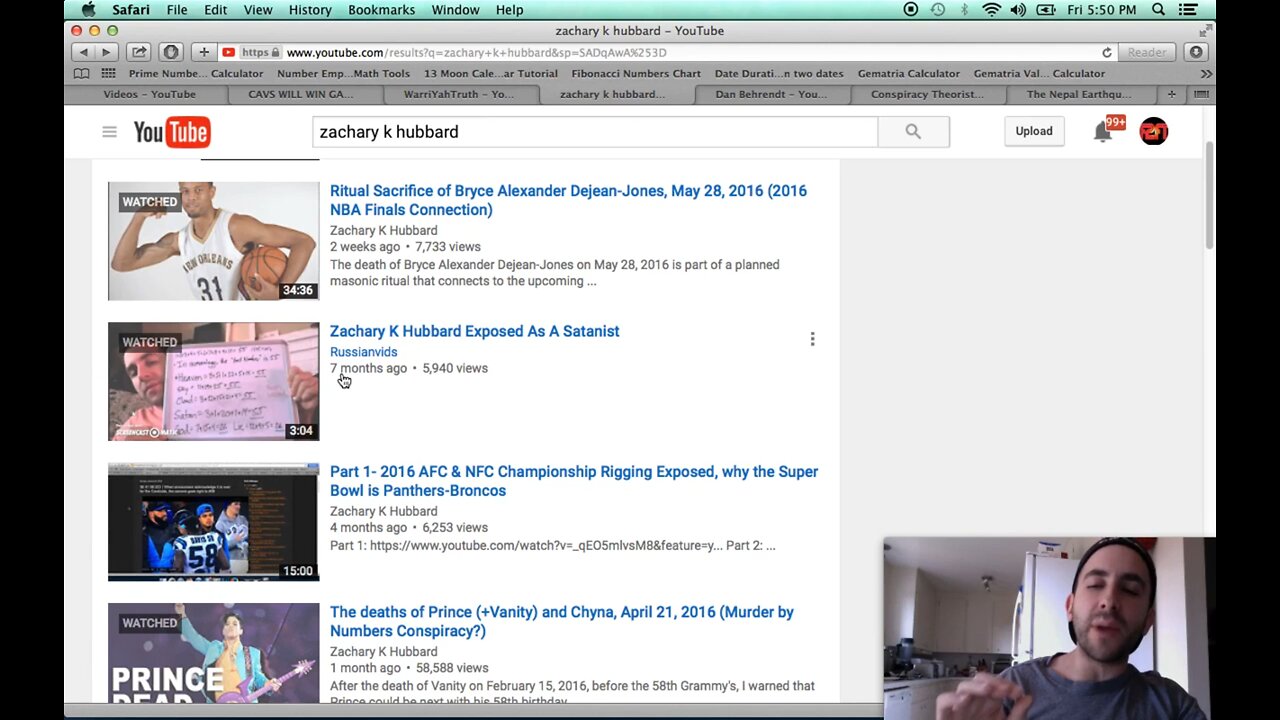Open the File menu
The image size is (1280, 720).
coord(177,10)
